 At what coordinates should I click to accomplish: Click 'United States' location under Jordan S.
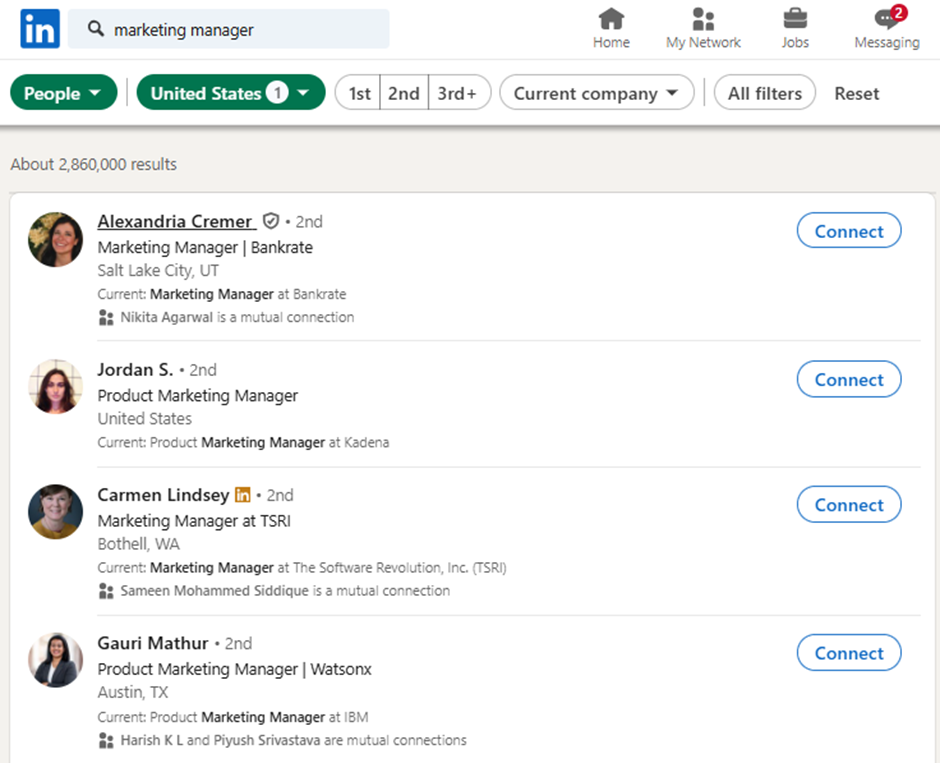coord(144,418)
